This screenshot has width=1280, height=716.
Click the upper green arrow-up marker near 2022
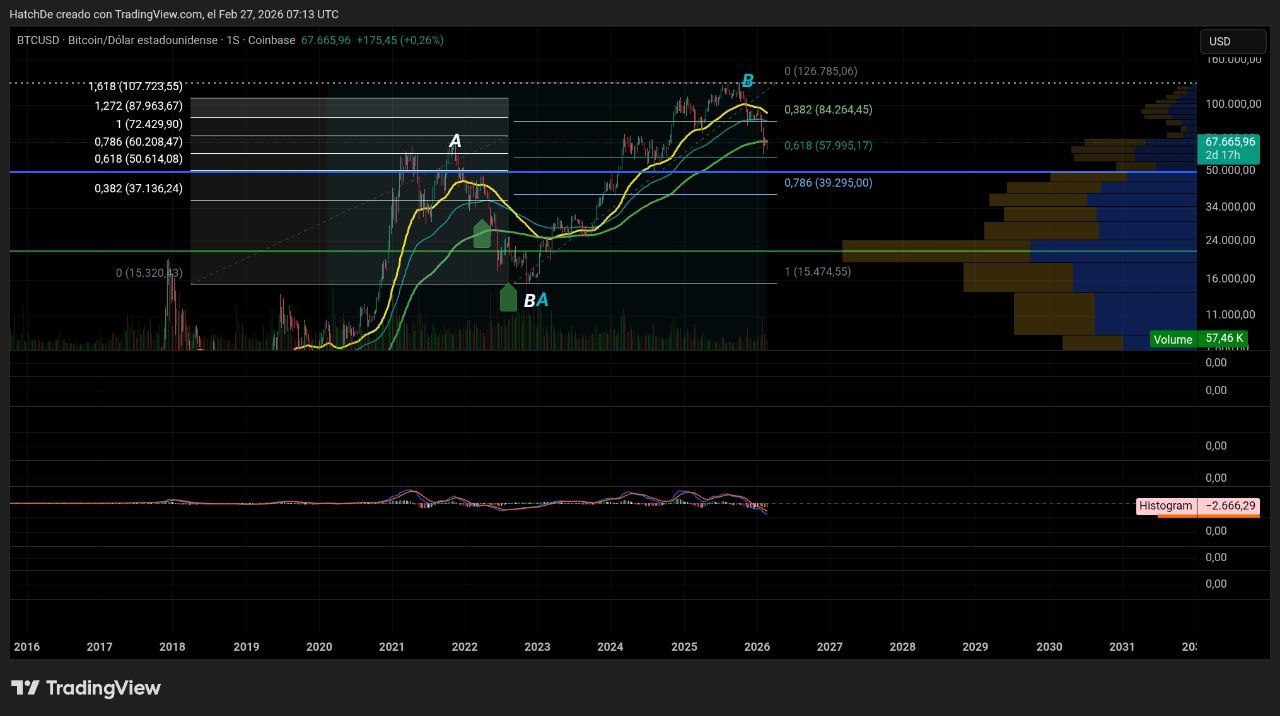coord(481,234)
